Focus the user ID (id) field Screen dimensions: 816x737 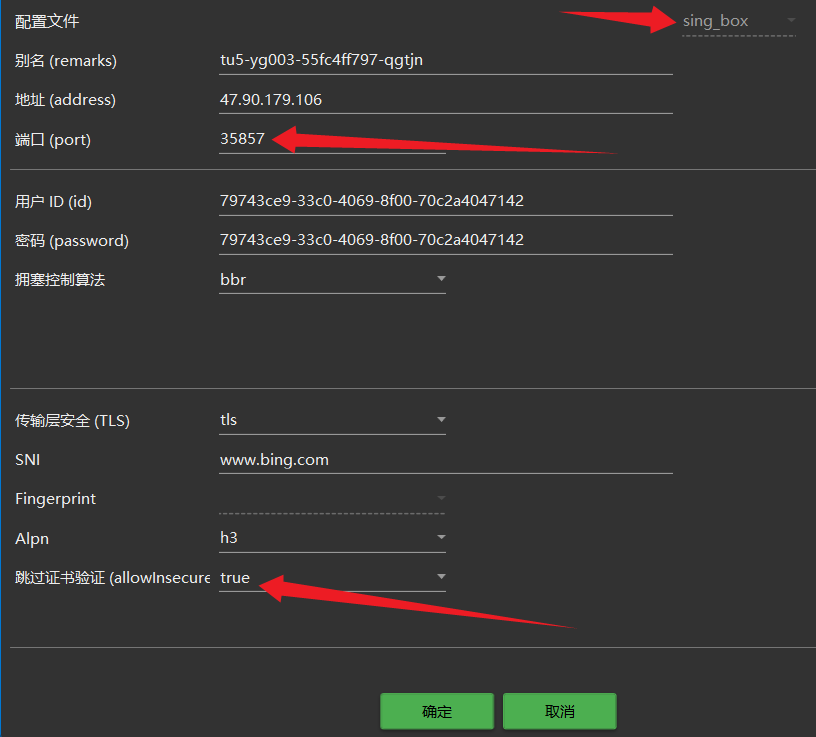[x=445, y=201]
